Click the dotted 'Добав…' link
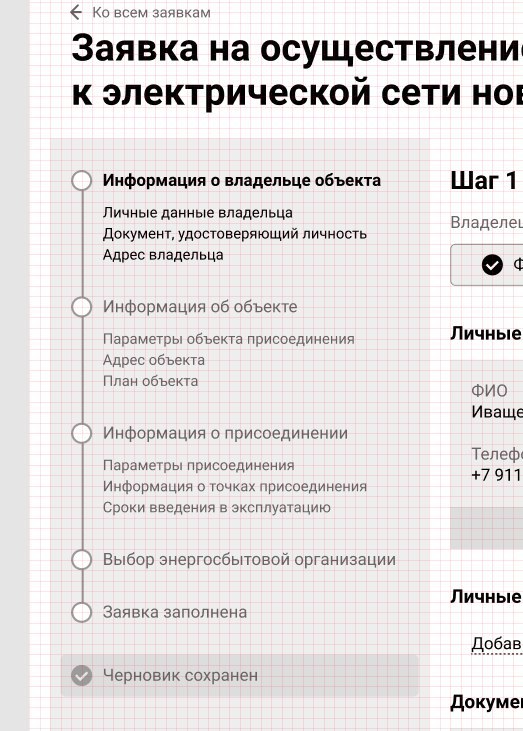This screenshot has width=523, height=731. click(497, 644)
